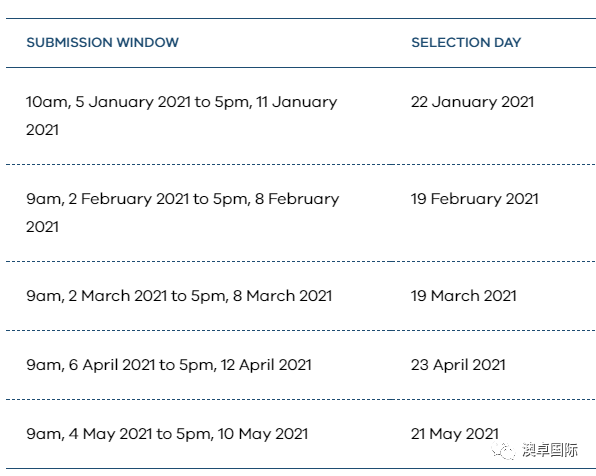Select the 5 January 2021 submission window text
The width and height of the screenshot is (596, 476).
tap(181, 116)
